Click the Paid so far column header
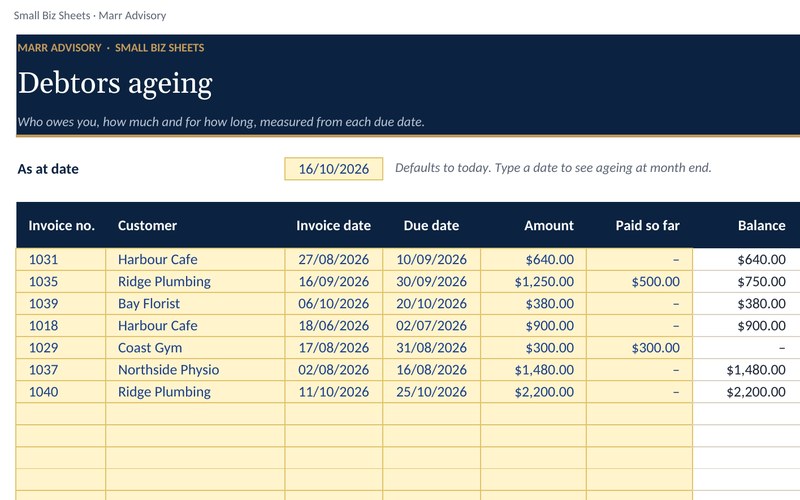 coord(640,226)
